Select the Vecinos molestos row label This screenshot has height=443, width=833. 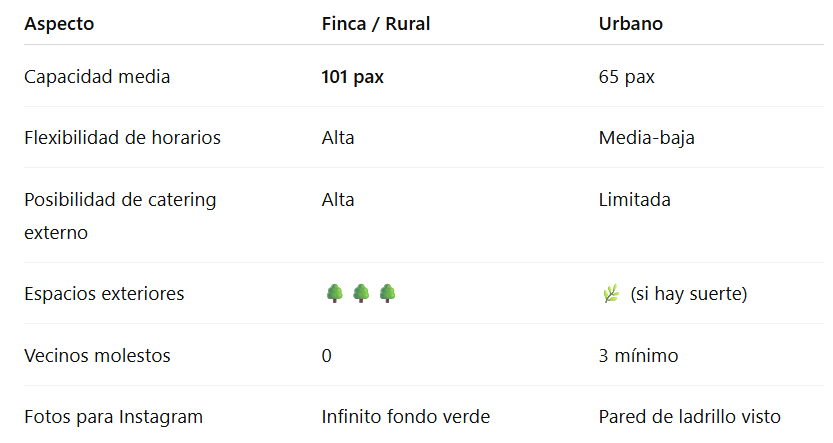[x=97, y=356]
